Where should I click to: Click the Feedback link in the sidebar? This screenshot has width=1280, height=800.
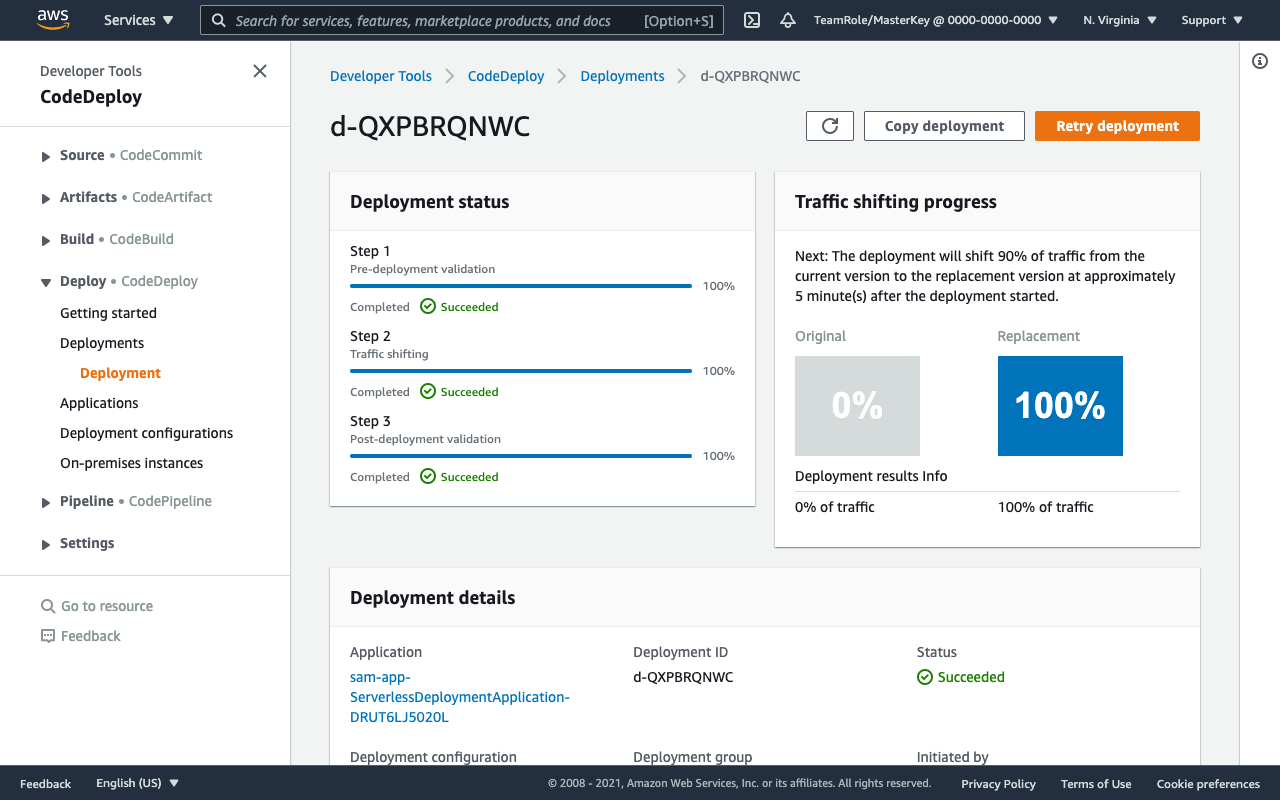pyautogui.click(x=90, y=636)
